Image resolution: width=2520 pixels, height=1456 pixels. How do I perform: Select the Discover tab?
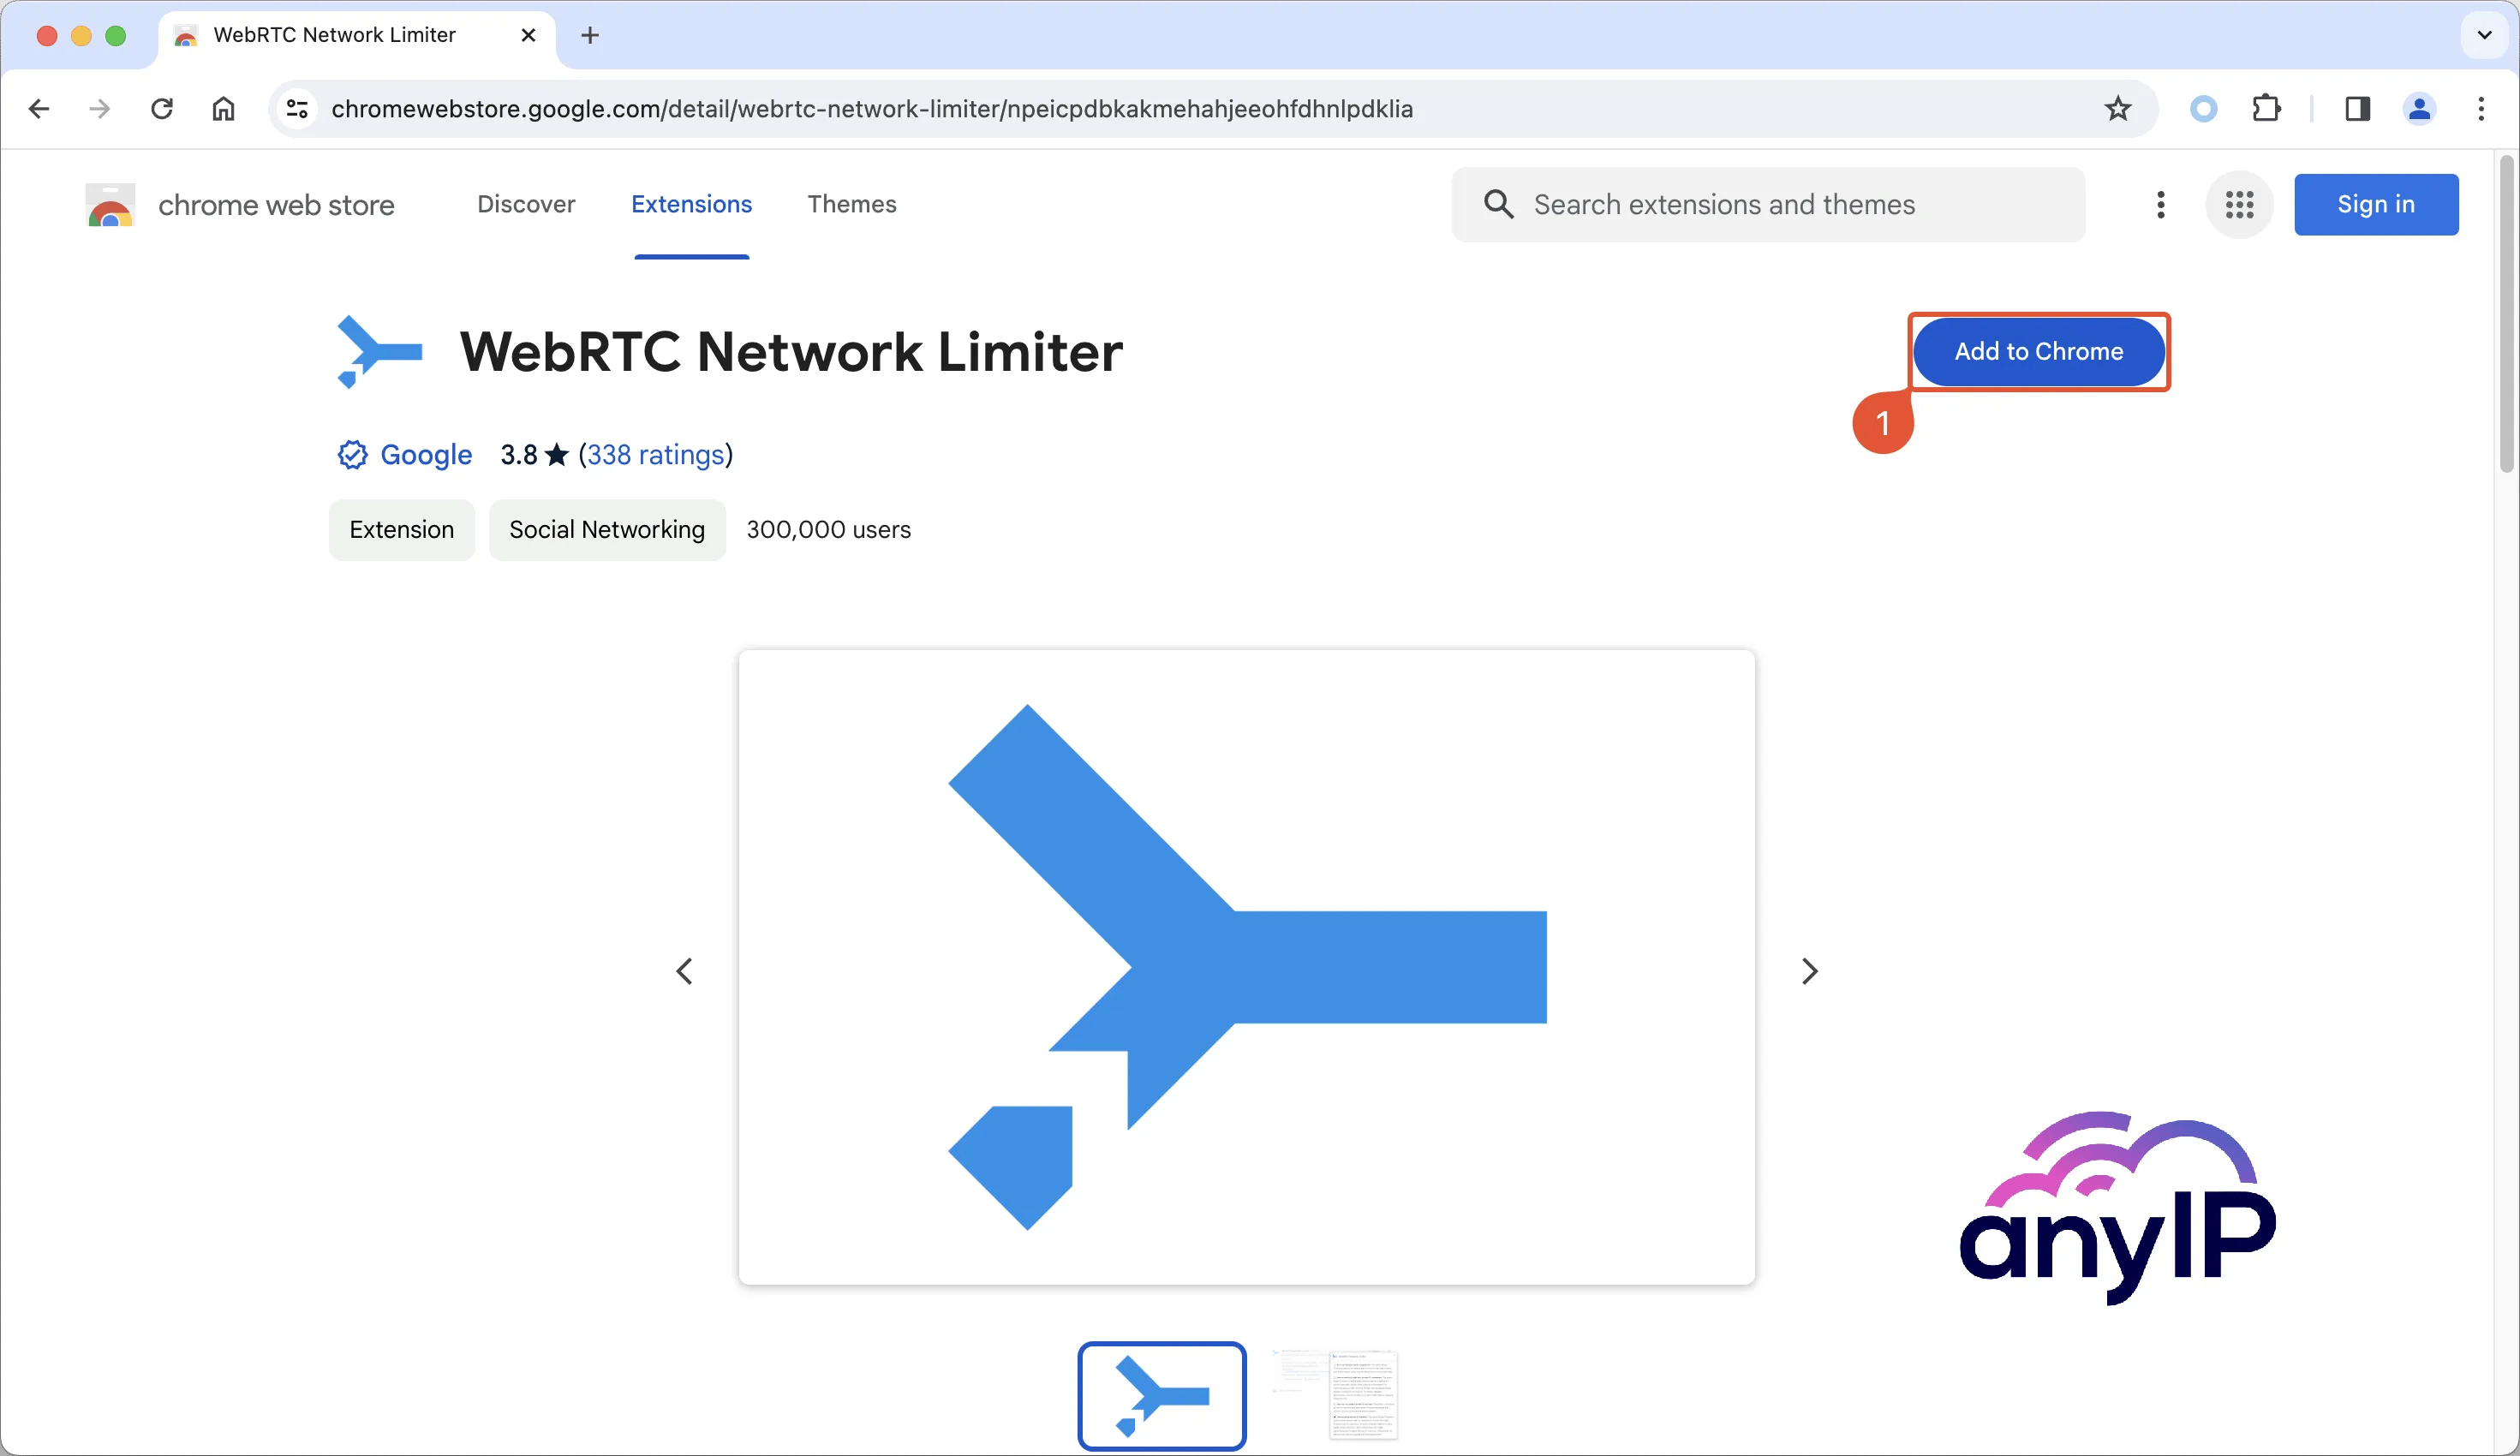click(527, 205)
